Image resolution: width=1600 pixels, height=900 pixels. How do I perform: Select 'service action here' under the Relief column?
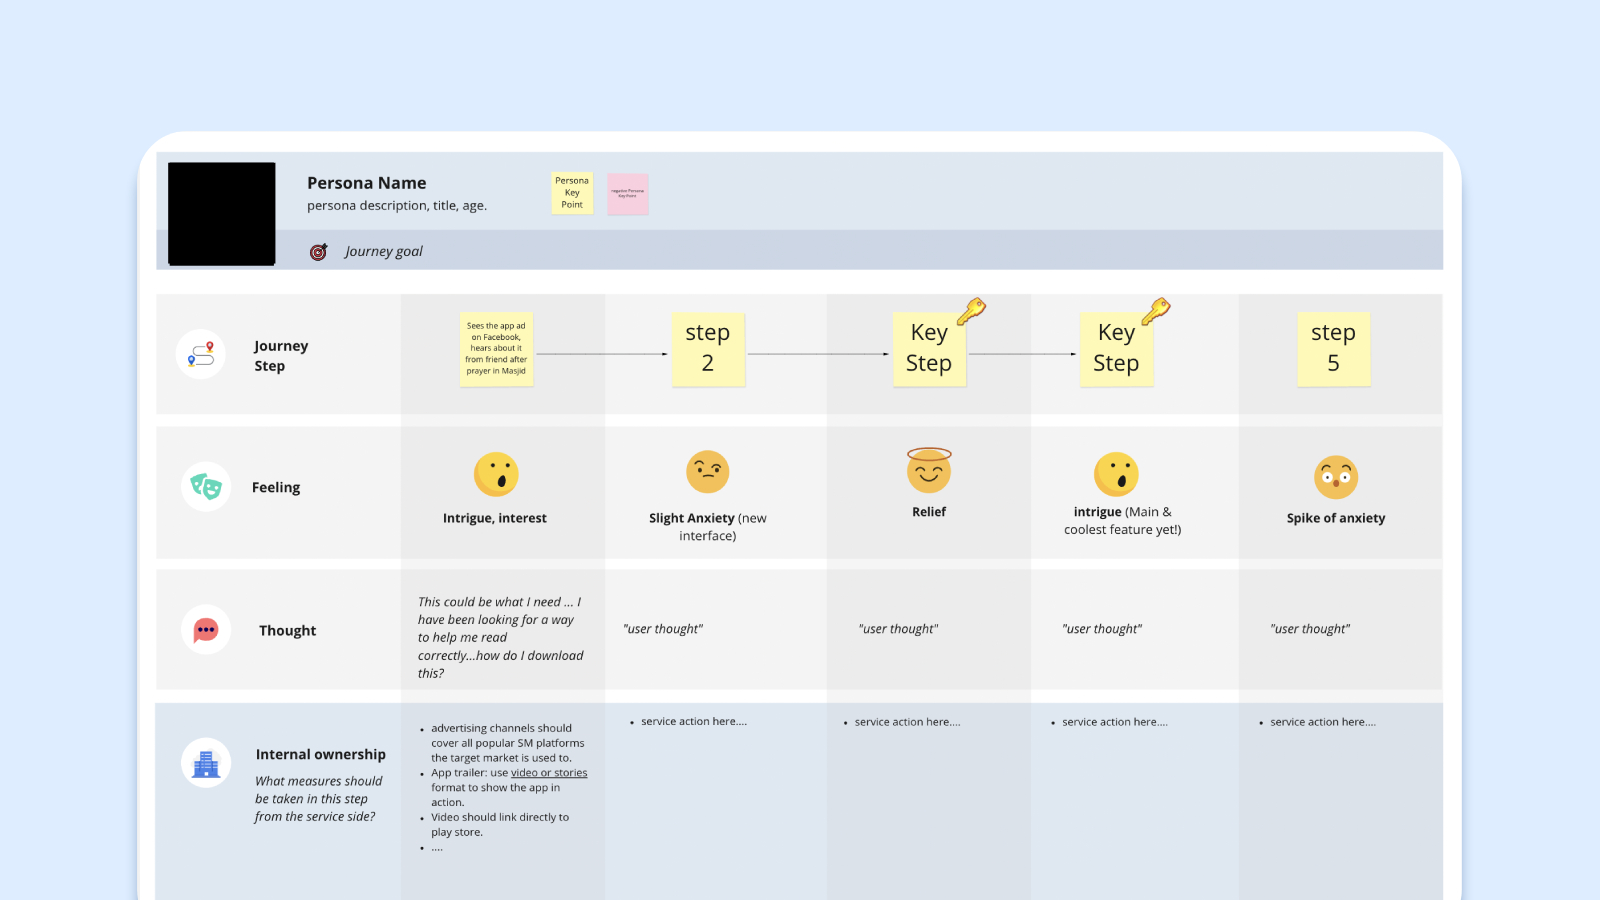tap(907, 722)
